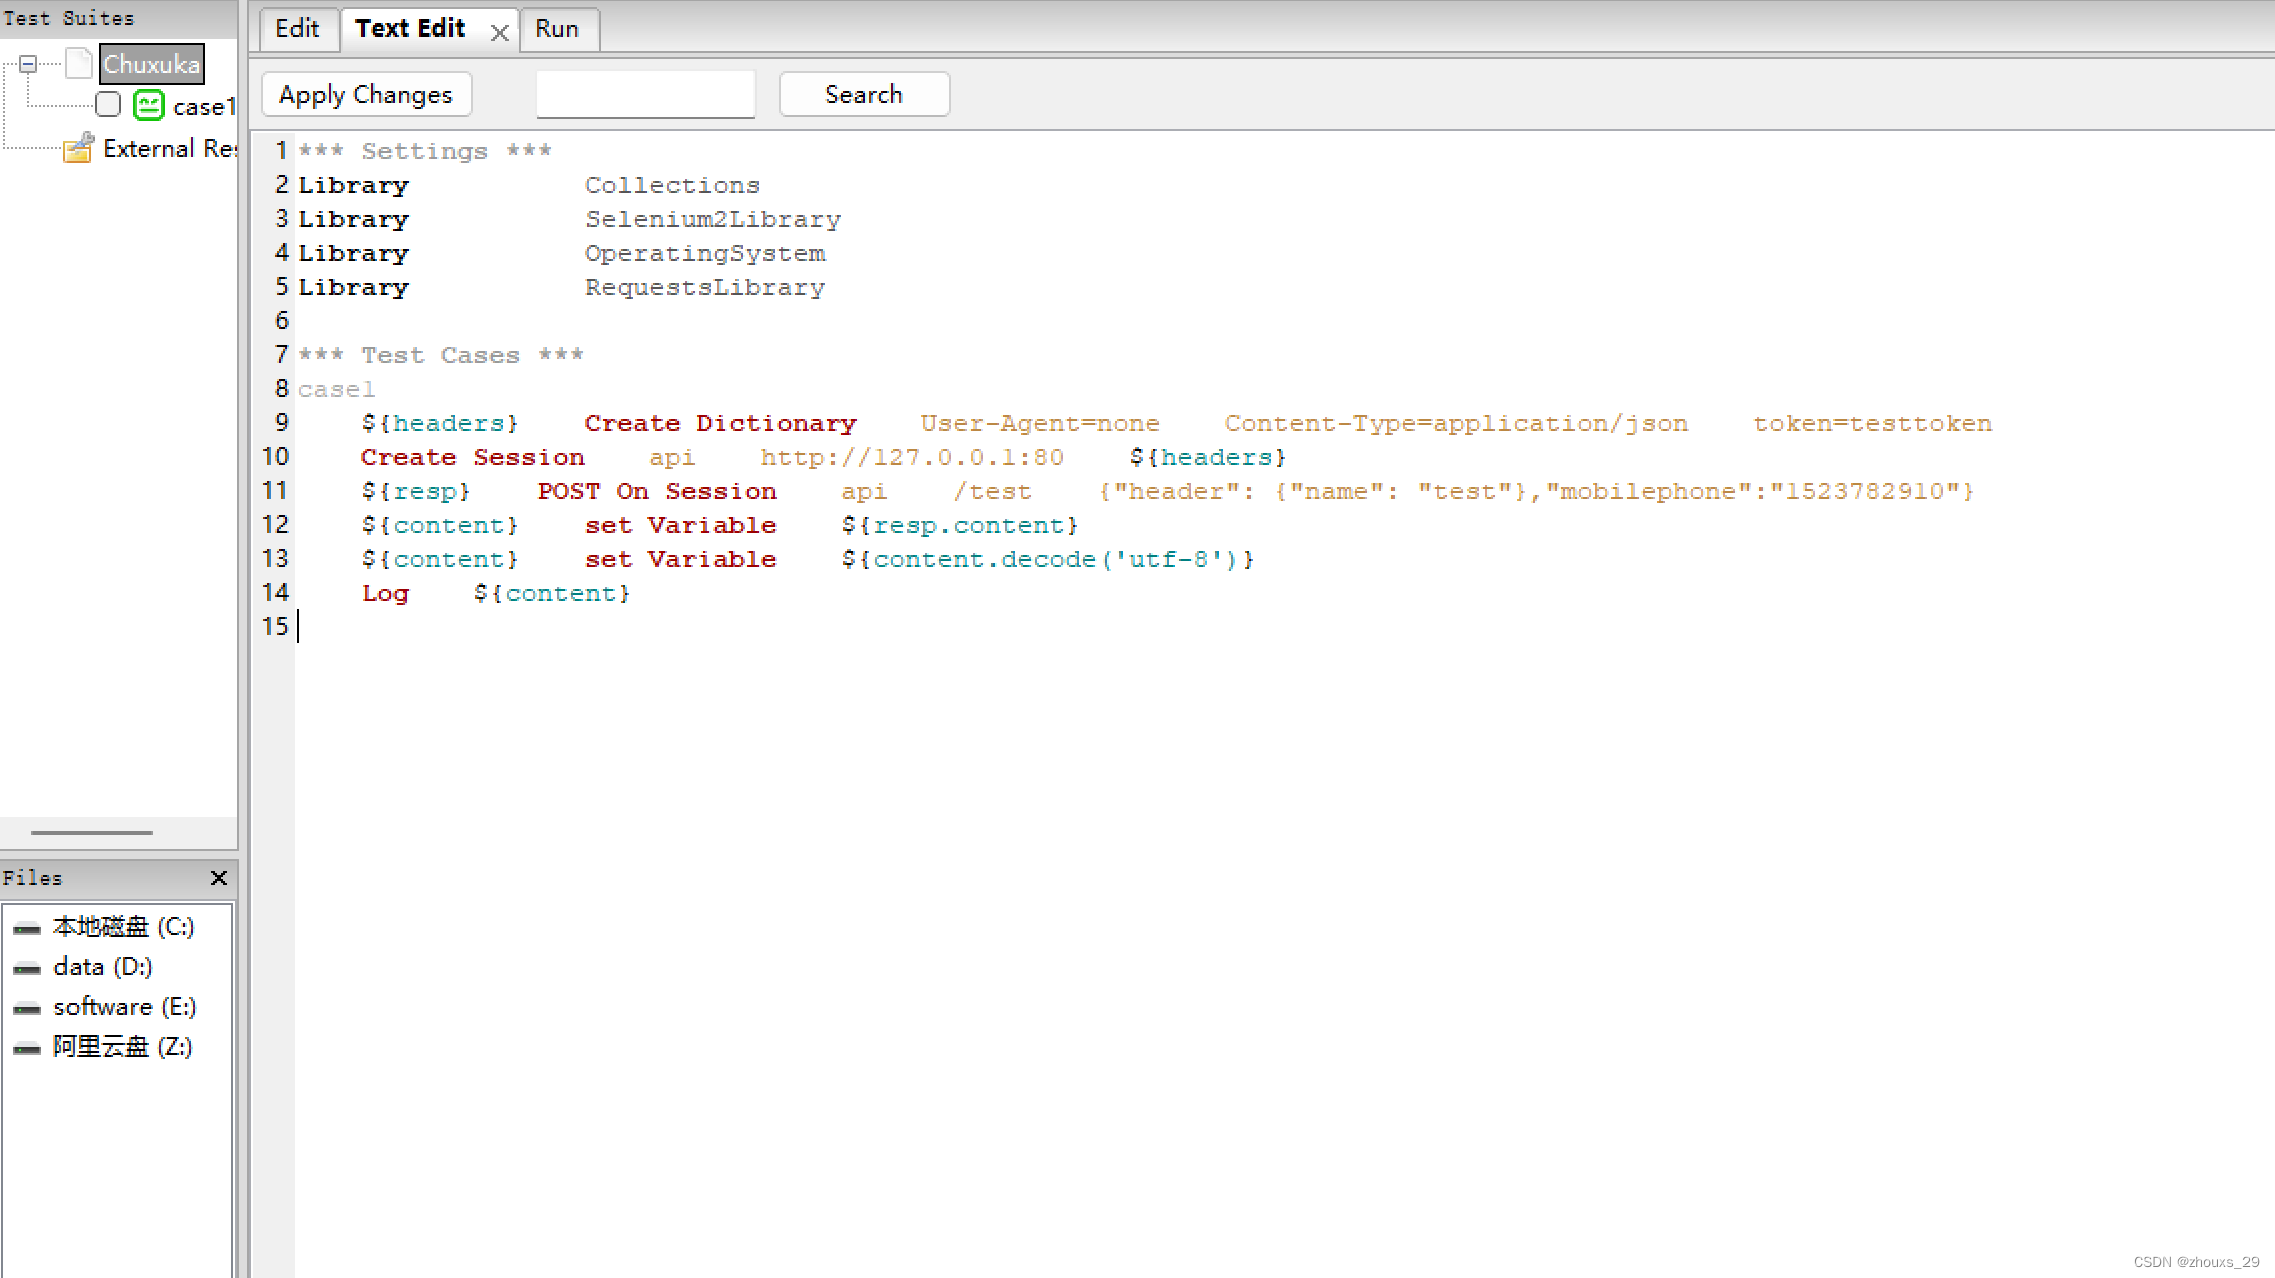Click the Z: cloud drive icon
Screen dimensions: 2275x1278
27,1048
